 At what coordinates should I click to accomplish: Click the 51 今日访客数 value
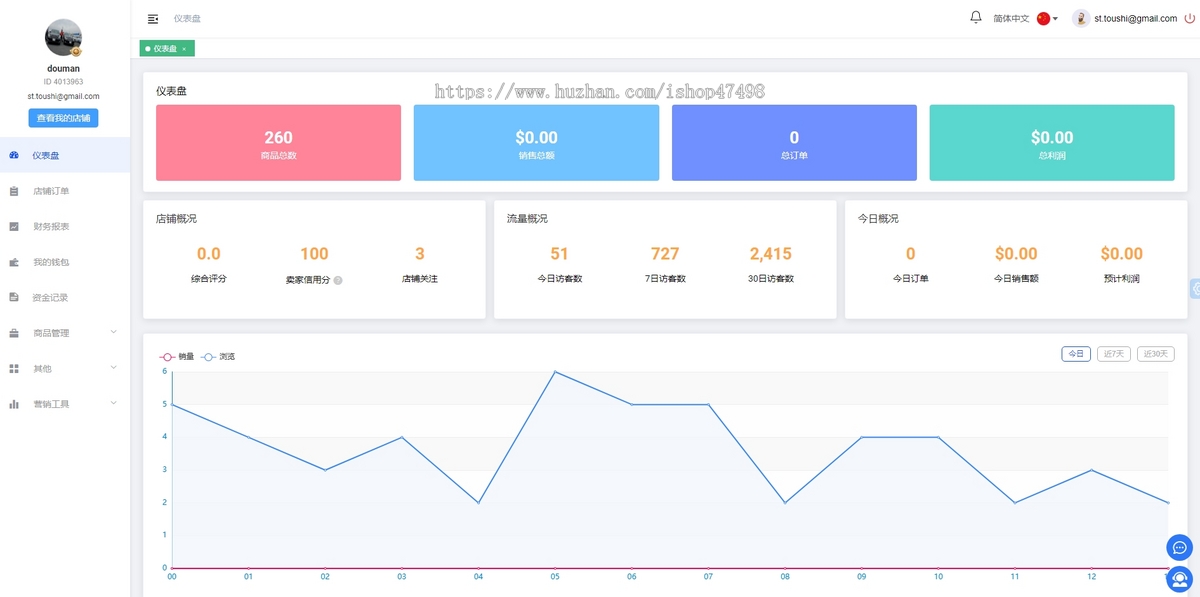[559, 254]
